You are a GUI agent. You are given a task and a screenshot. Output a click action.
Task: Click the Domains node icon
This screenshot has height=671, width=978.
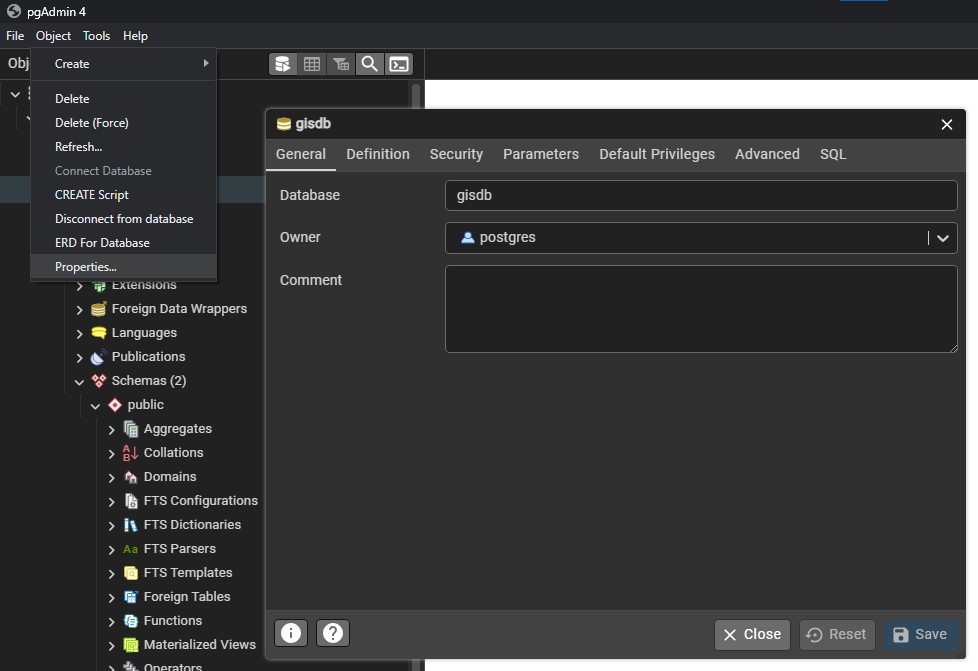tap(130, 476)
